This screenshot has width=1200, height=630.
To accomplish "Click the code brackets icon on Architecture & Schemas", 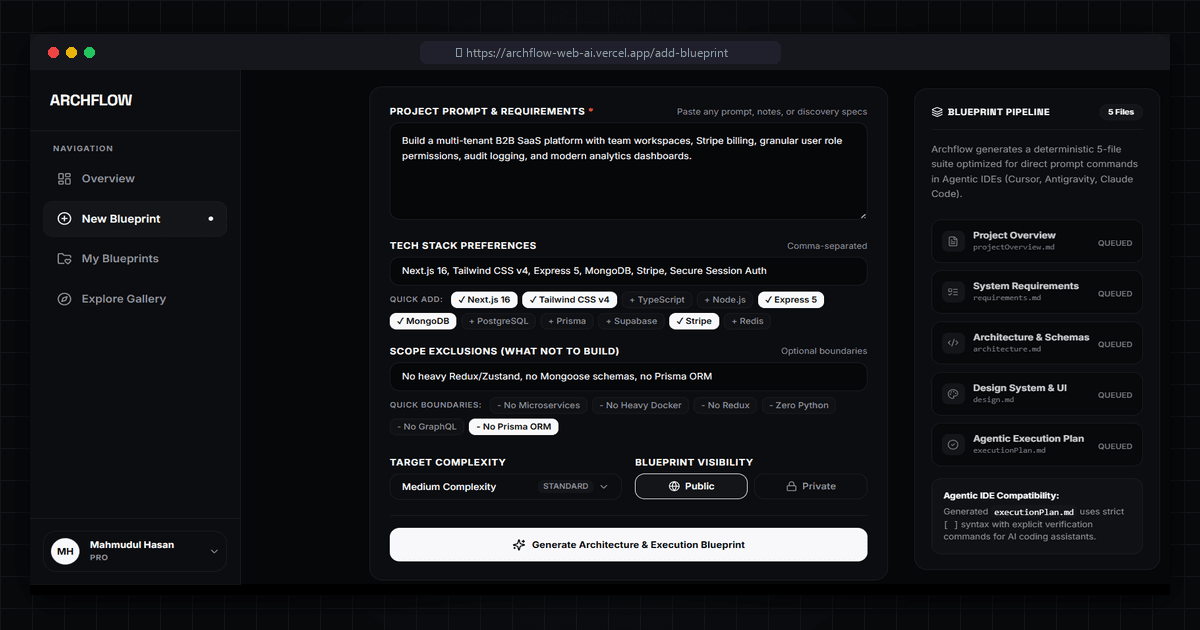I will pos(952,343).
